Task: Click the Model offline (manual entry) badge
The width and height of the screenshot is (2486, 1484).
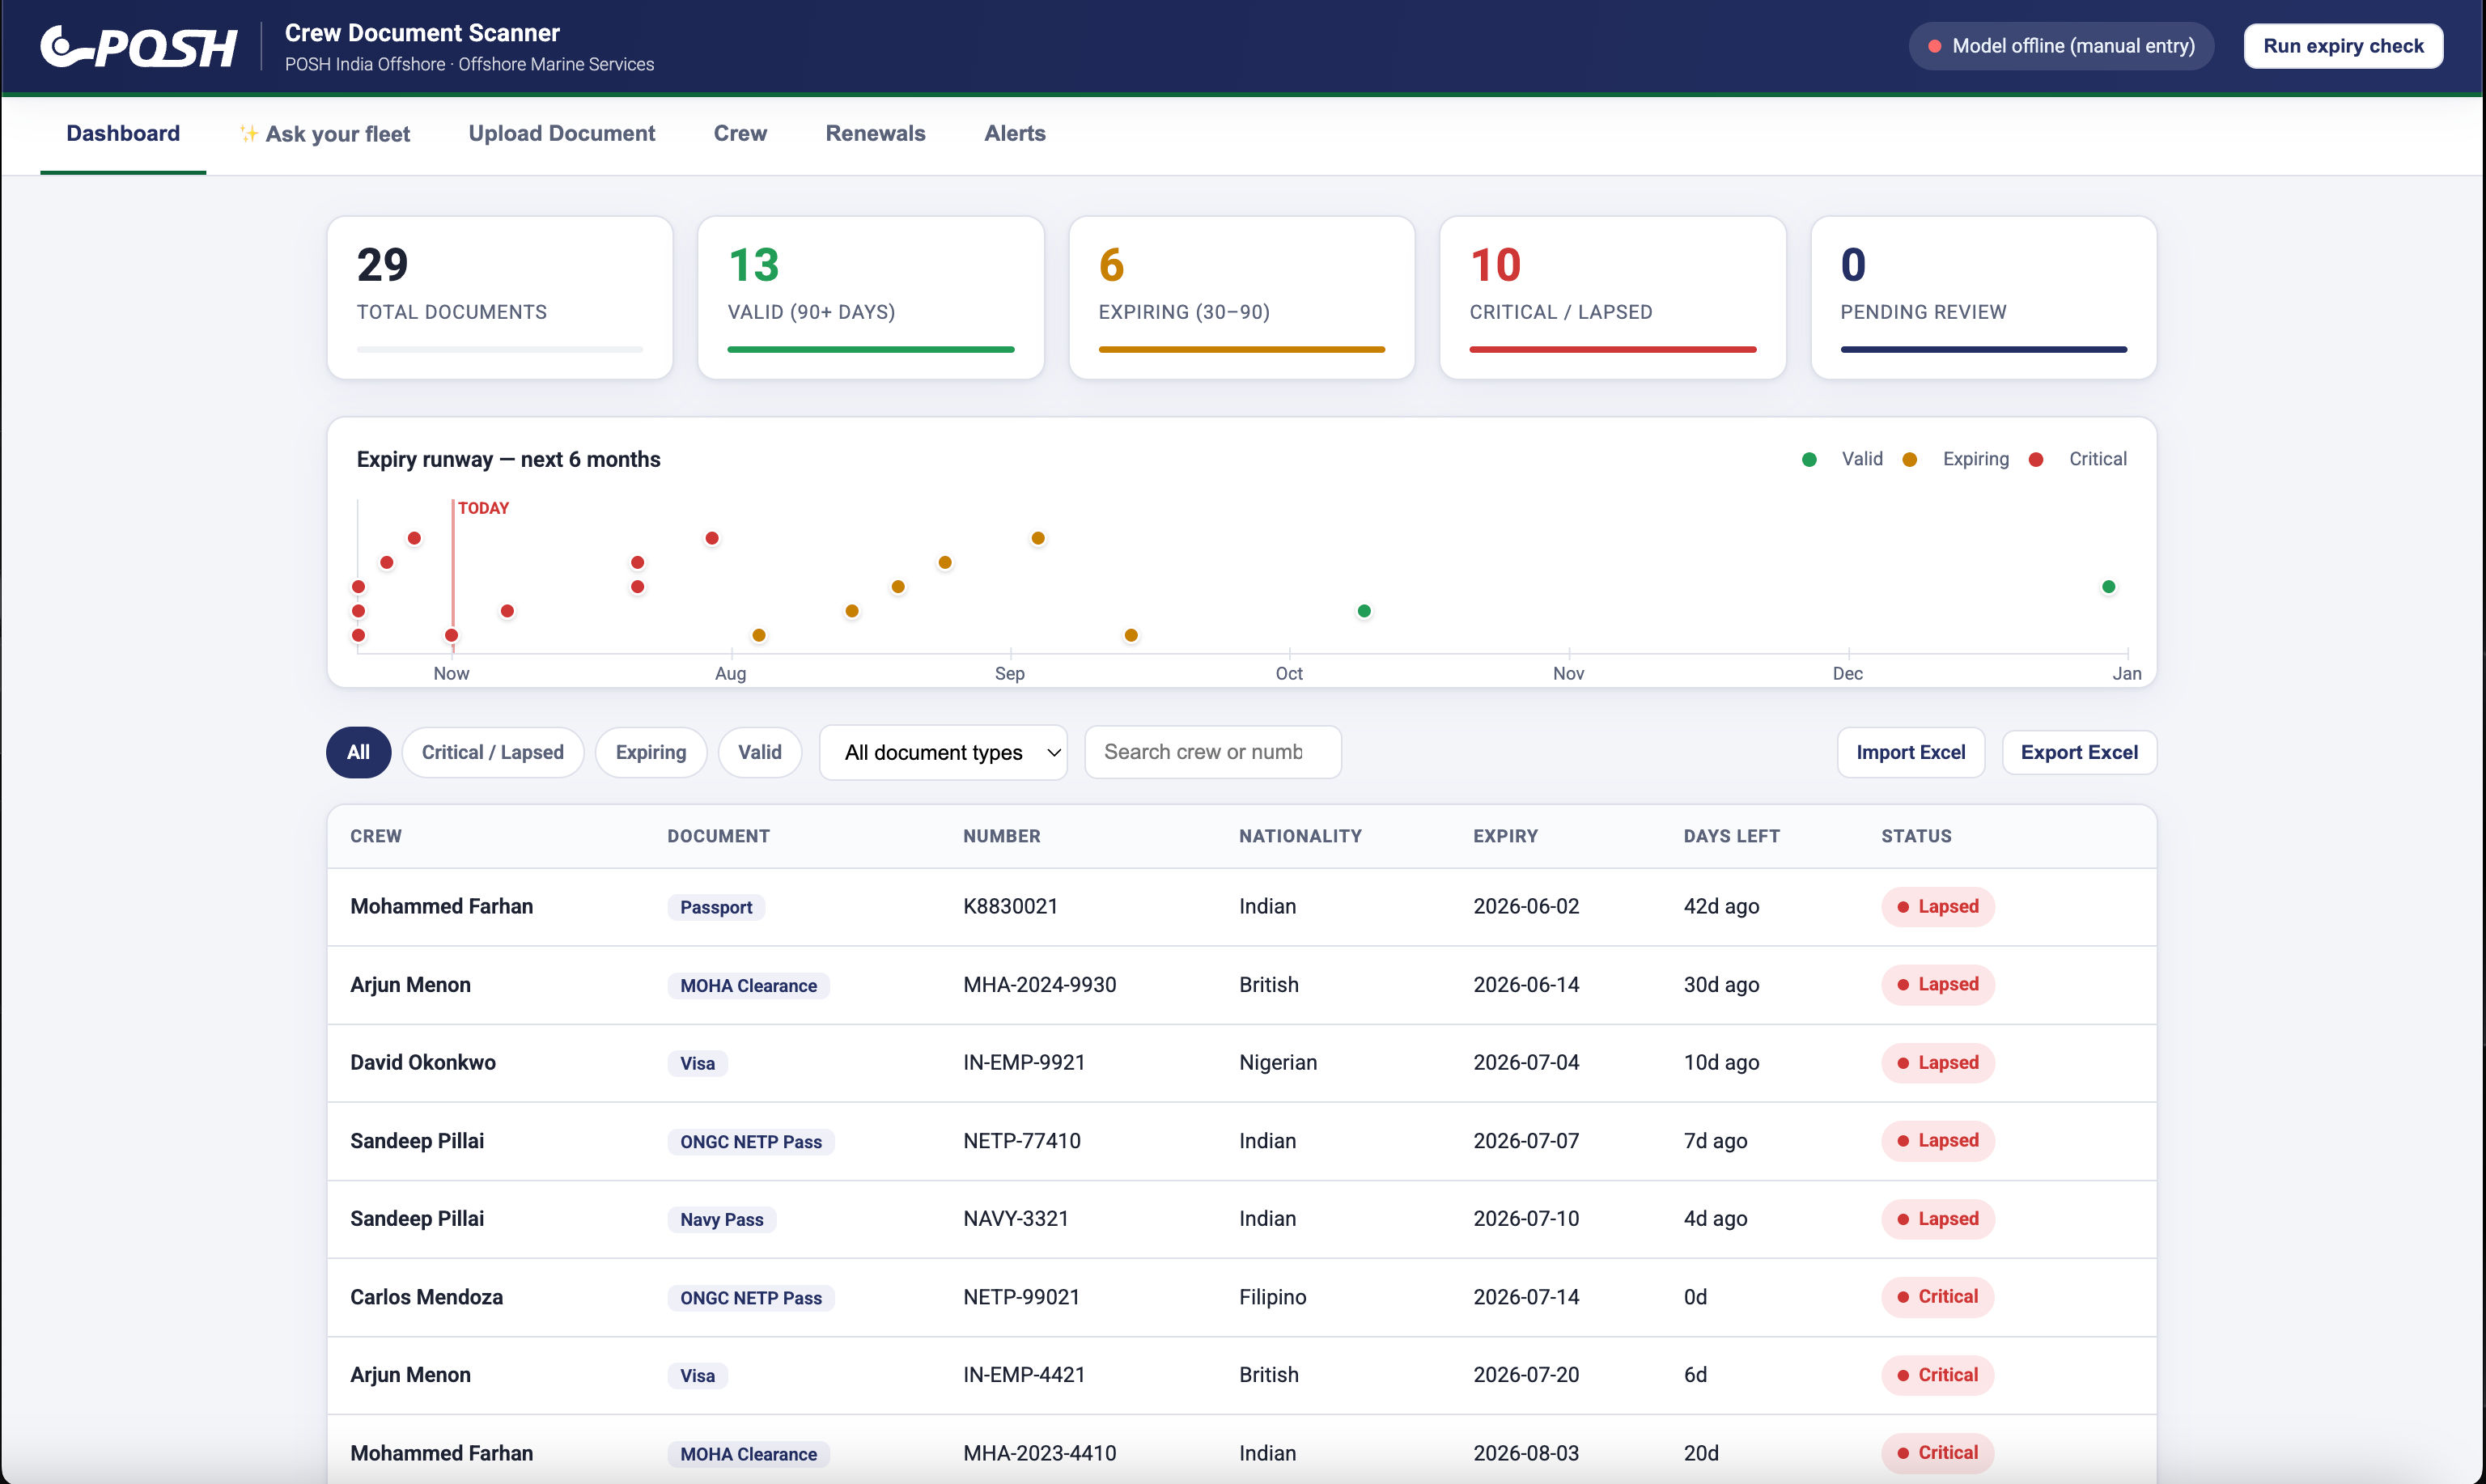Action: 2061,46
